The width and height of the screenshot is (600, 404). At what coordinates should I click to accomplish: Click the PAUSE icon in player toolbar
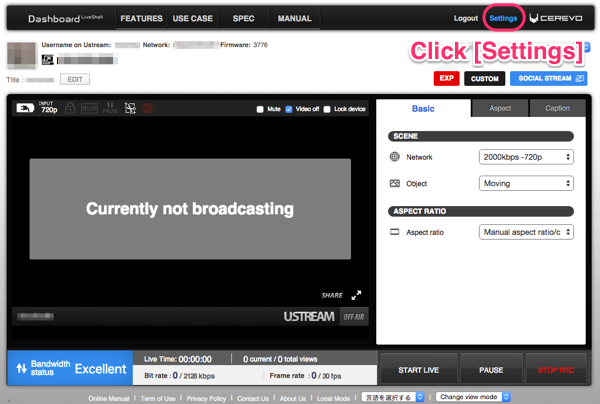click(x=110, y=108)
